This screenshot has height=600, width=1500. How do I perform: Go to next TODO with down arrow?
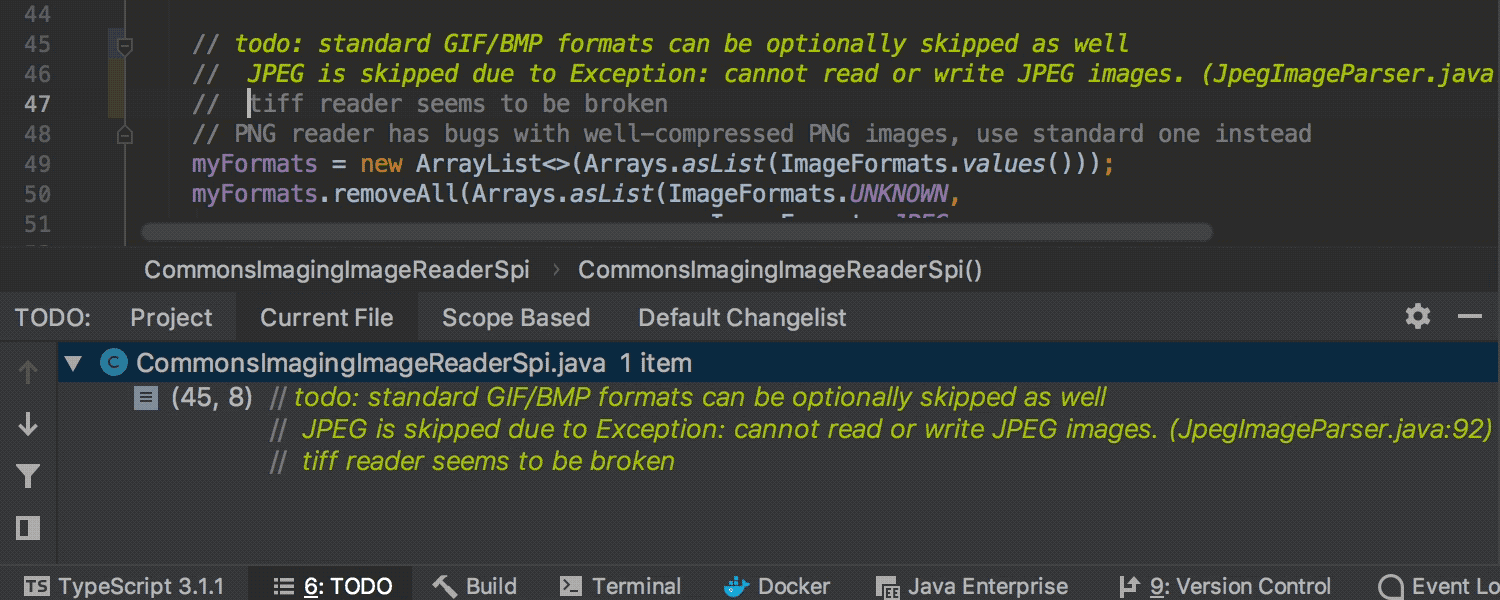pyautogui.click(x=28, y=424)
